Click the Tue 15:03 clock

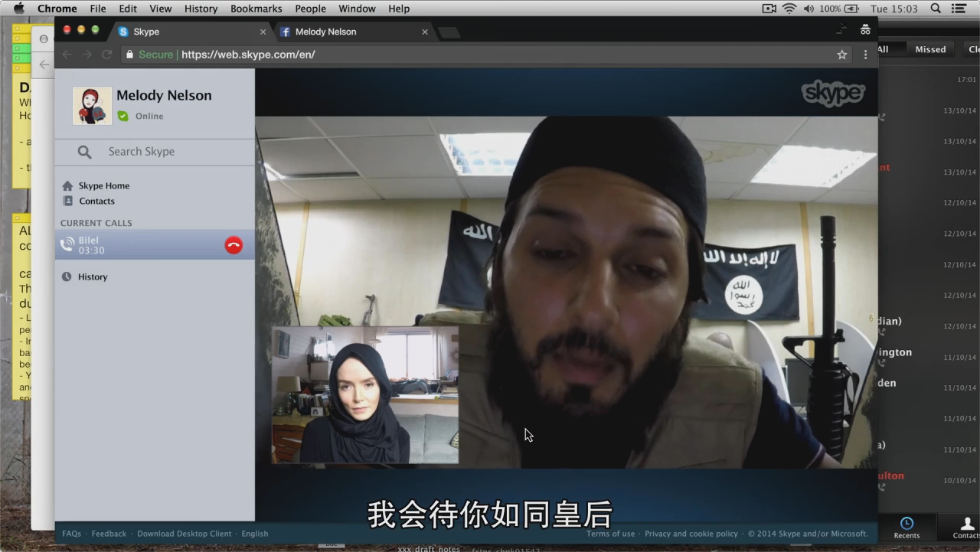(x=894, y=9)
